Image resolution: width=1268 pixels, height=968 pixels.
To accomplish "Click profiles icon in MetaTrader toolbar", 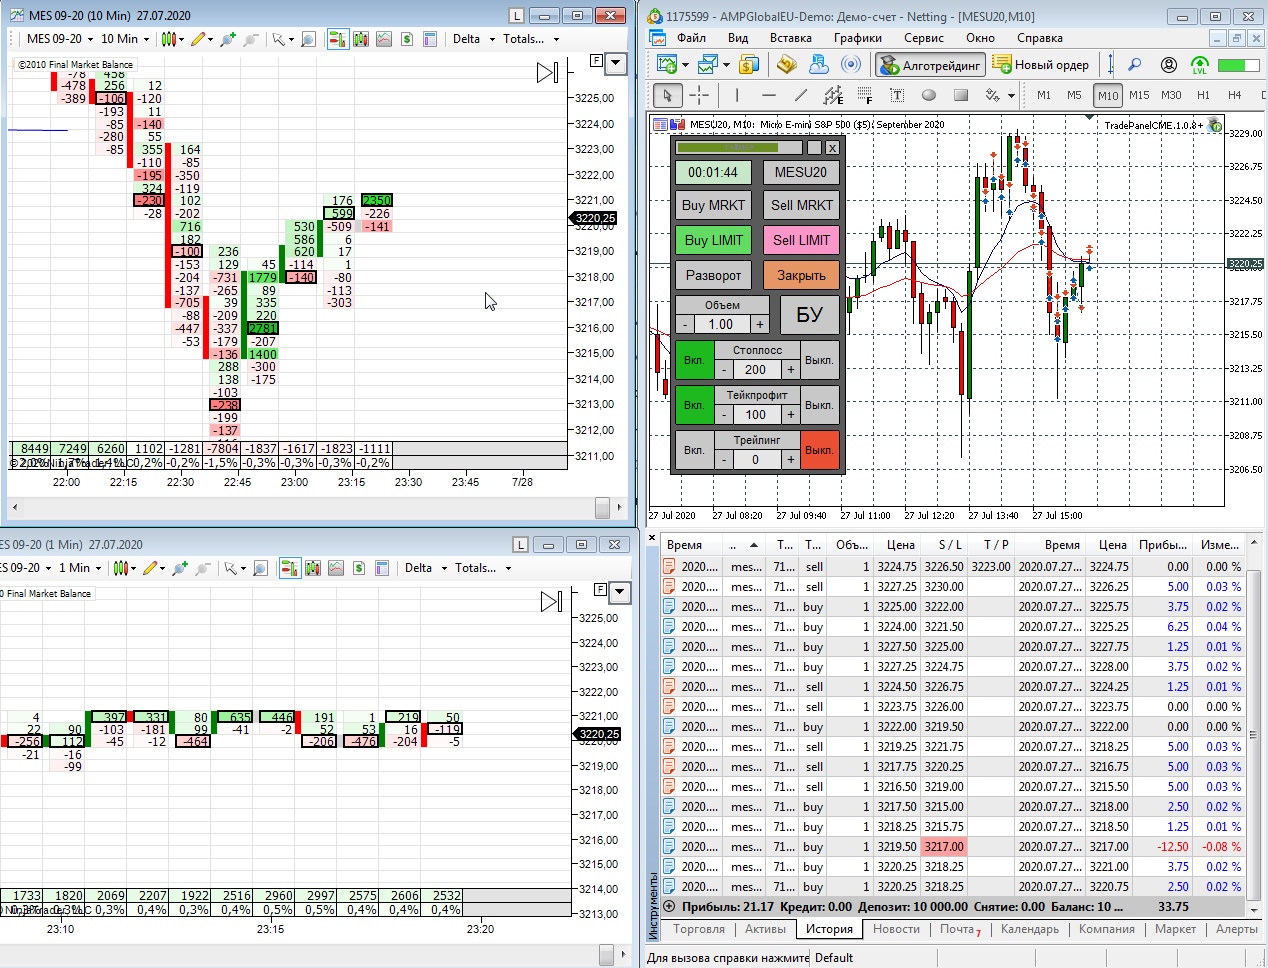I will click(708, 65).
